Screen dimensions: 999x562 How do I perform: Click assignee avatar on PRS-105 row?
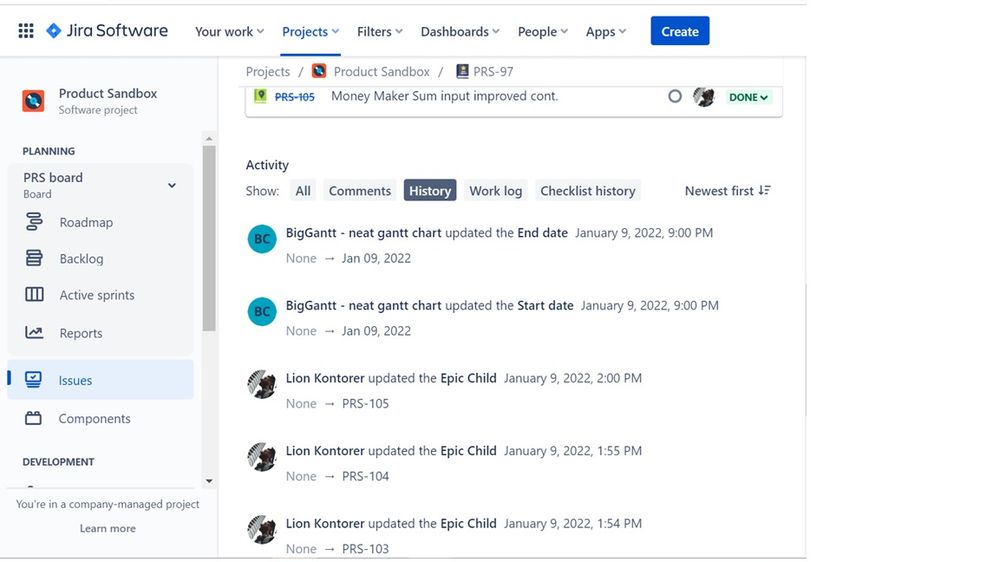[x=704, y=97]
